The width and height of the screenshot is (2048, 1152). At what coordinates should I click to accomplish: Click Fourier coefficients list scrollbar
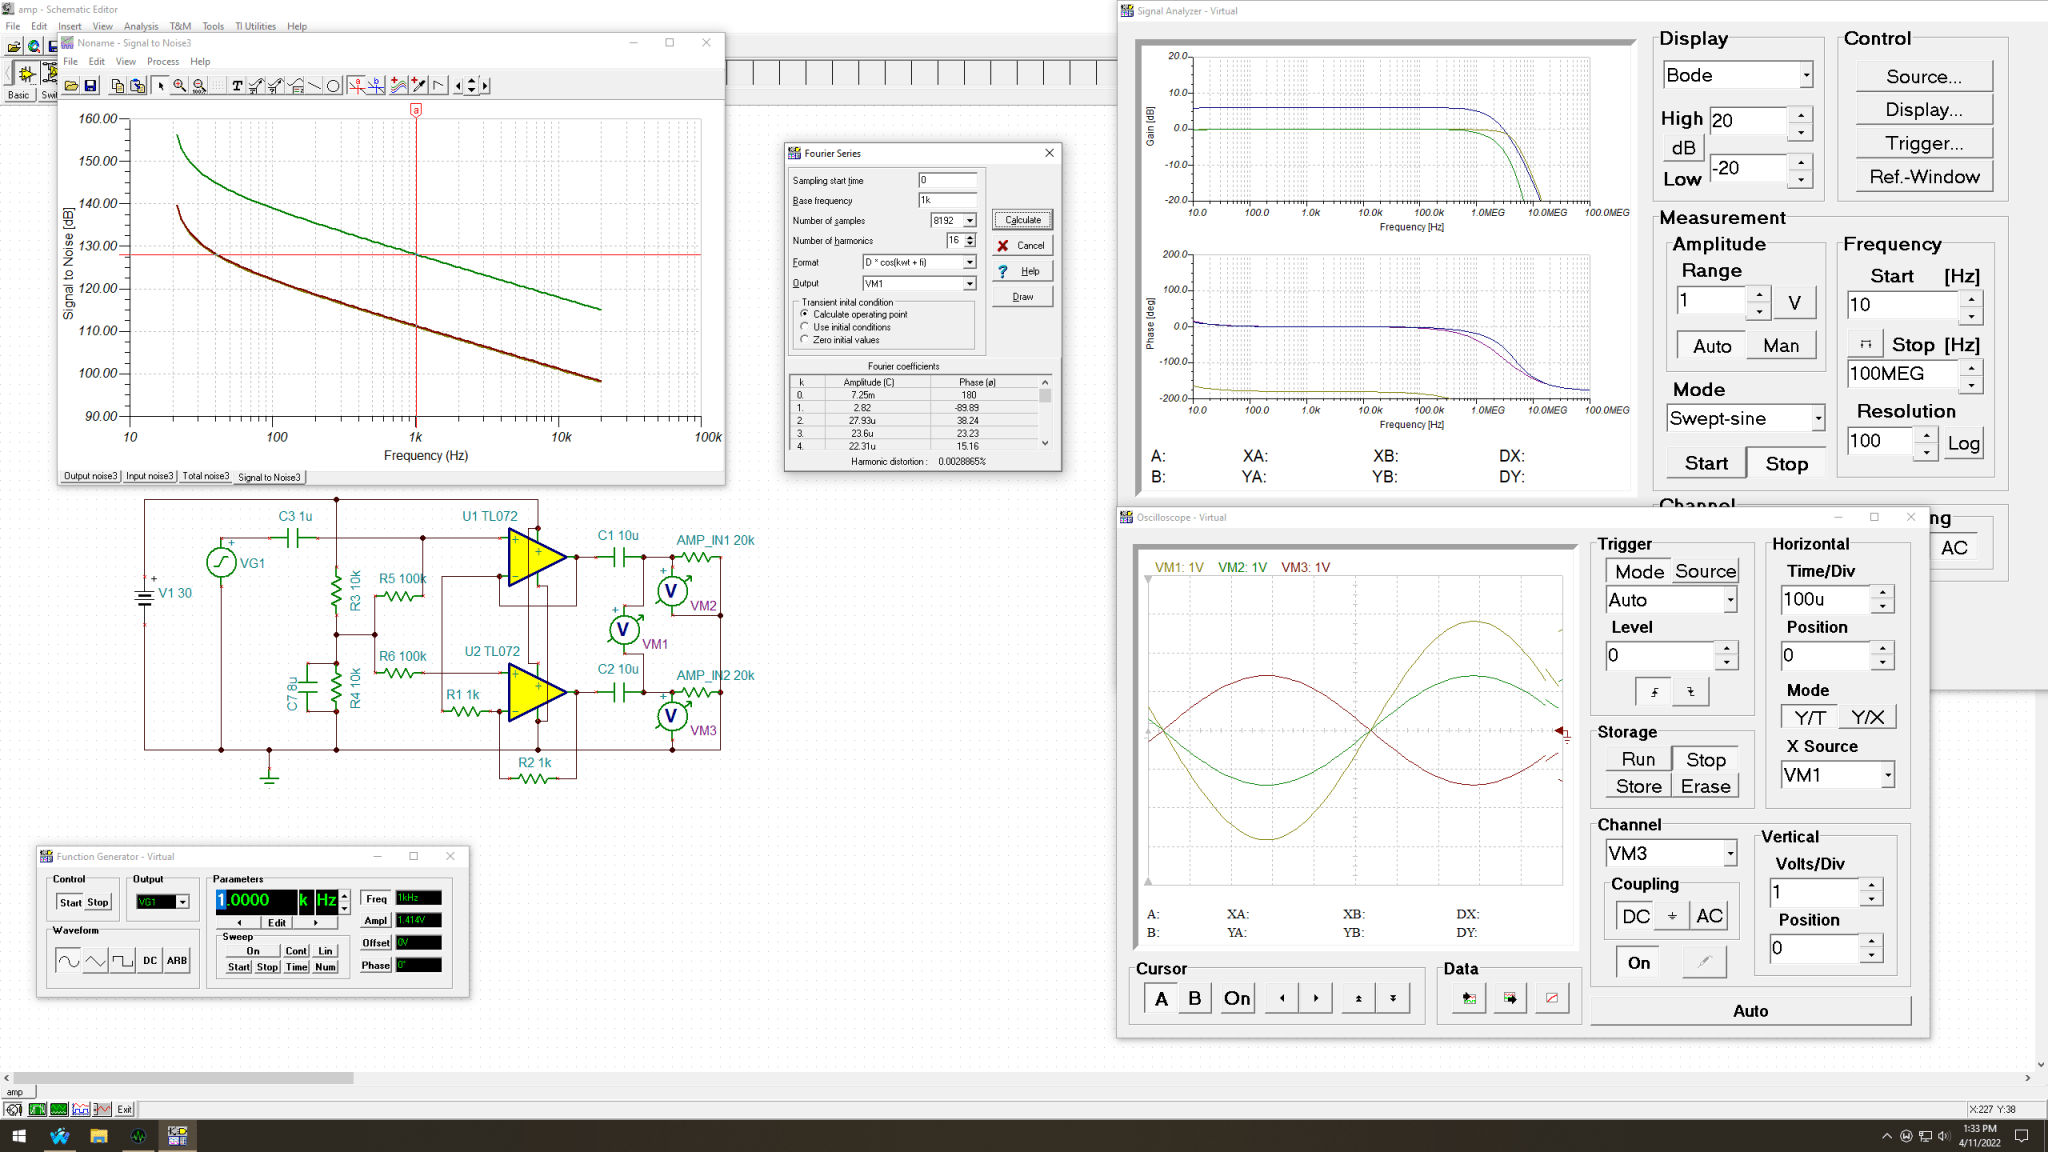coord(1045,413)
